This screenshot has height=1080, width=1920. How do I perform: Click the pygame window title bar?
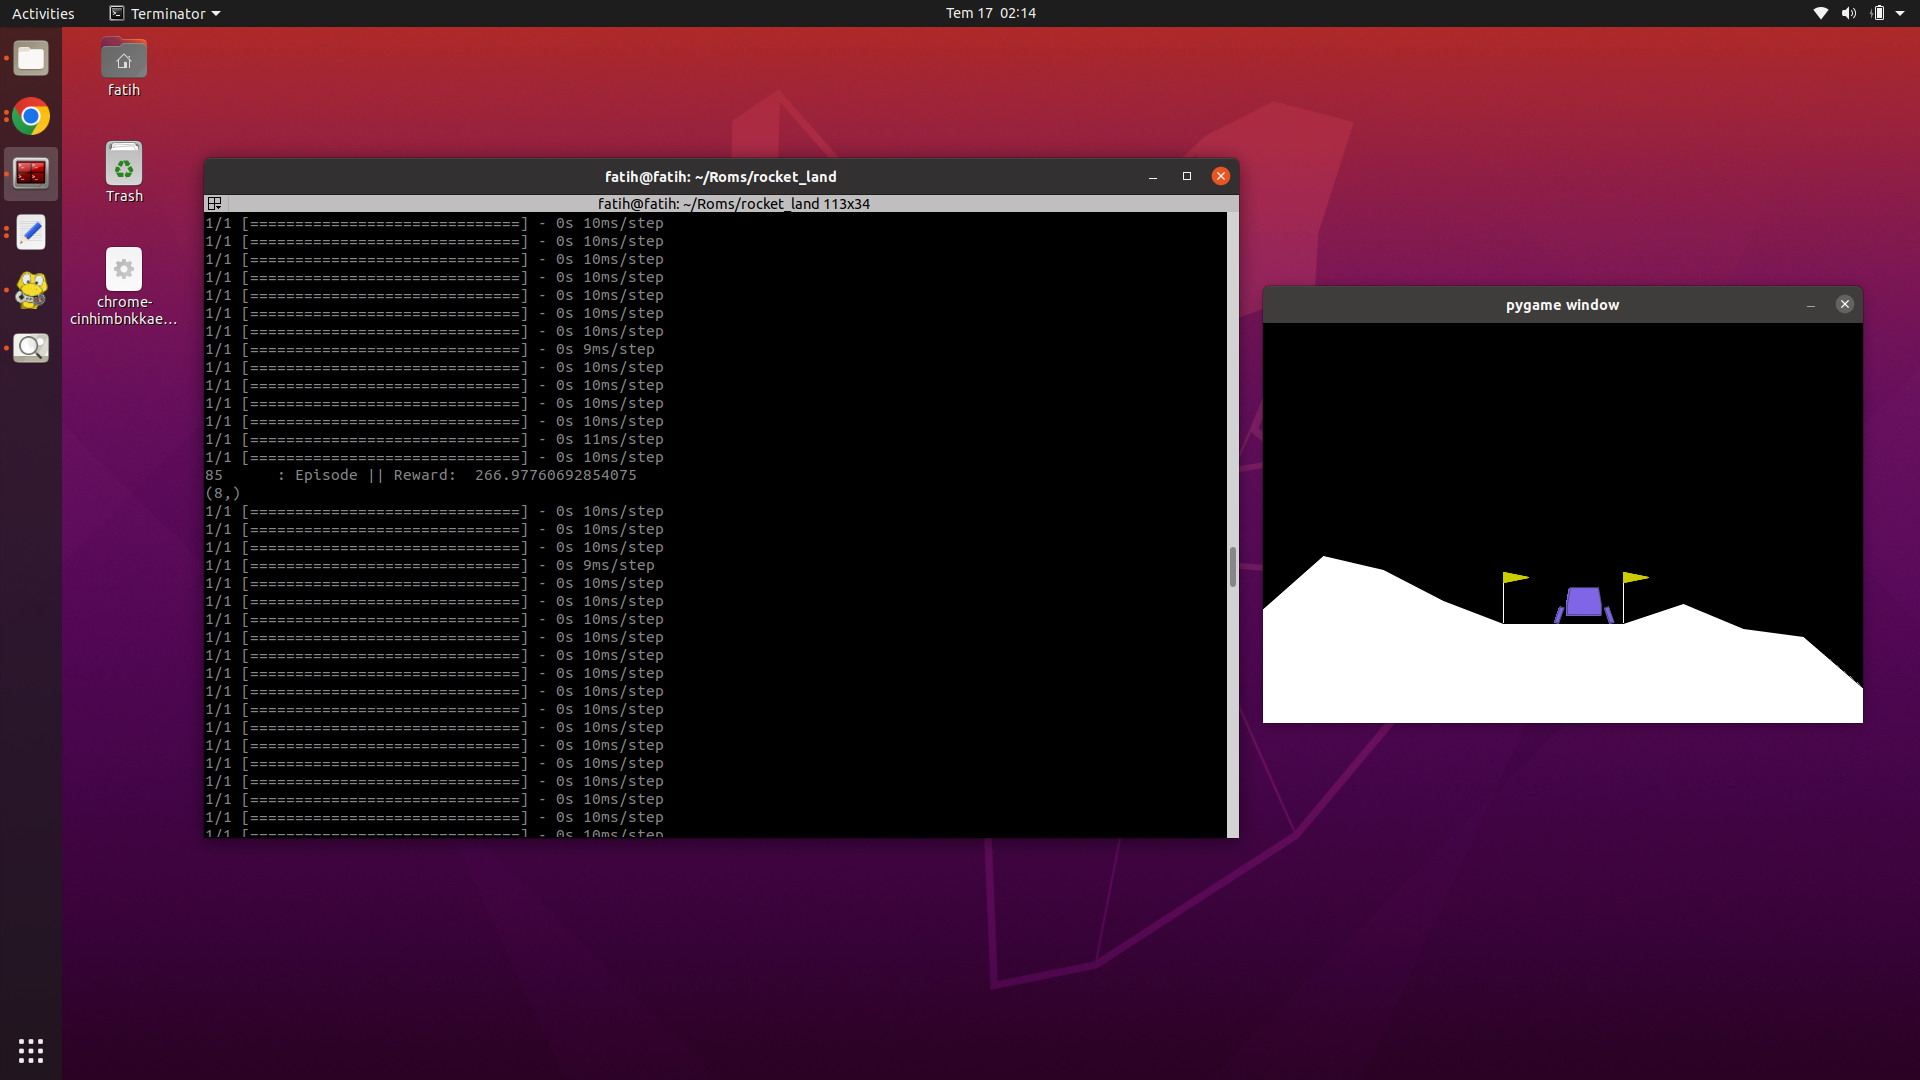coord(1563,305)
